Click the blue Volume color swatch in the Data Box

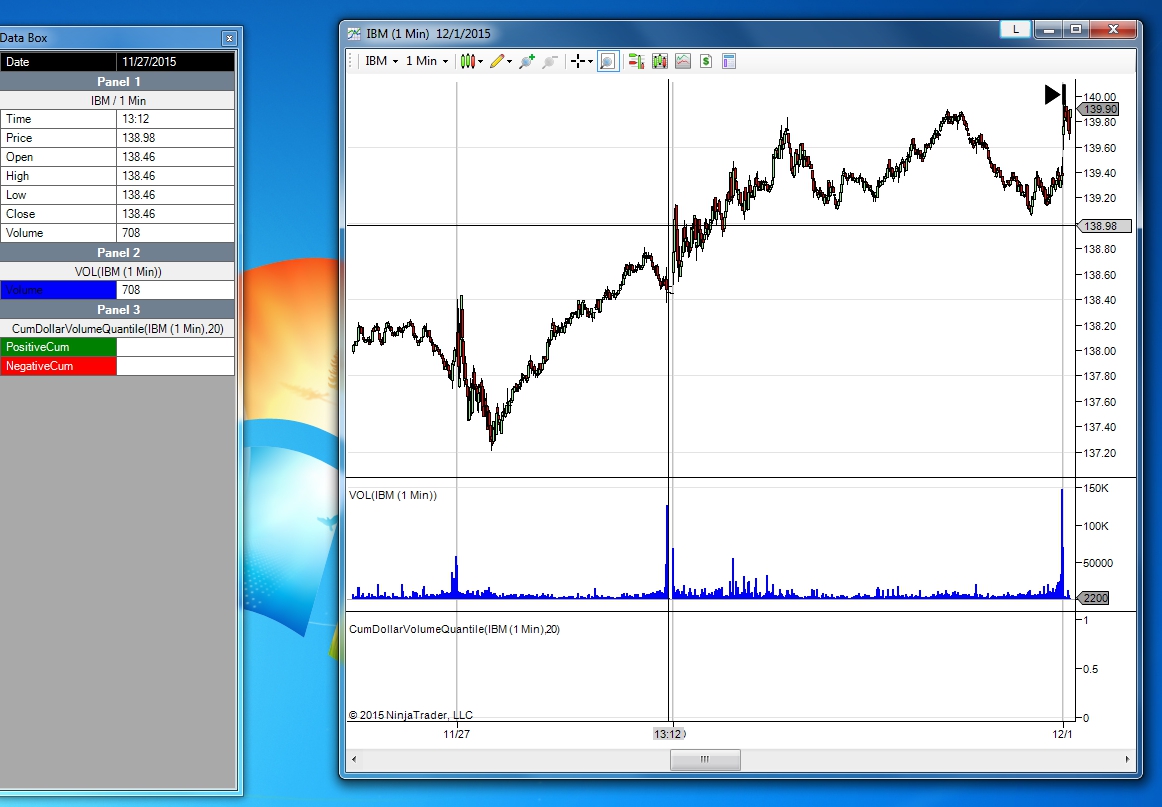coord(59,290)
